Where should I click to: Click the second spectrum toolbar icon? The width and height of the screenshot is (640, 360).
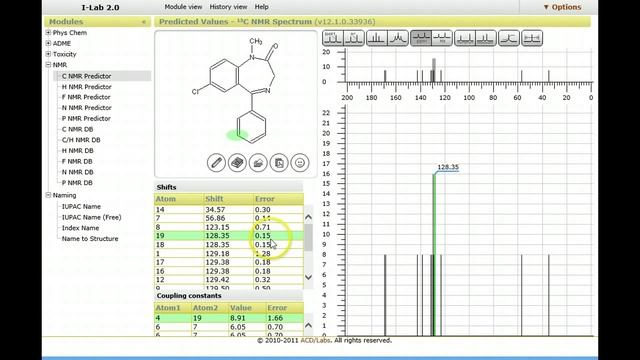pos(354,38)
